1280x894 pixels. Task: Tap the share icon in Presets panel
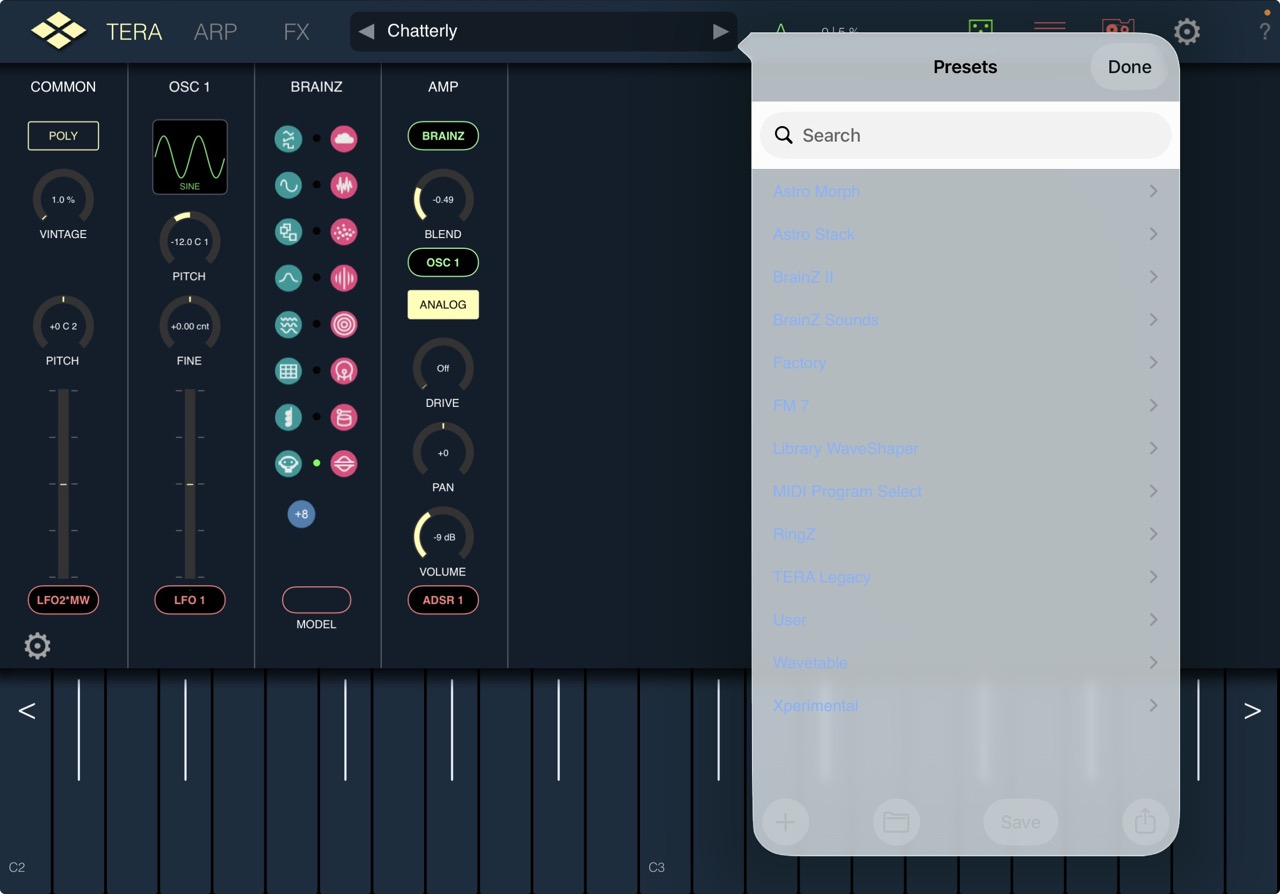(x=1145, y=822)
